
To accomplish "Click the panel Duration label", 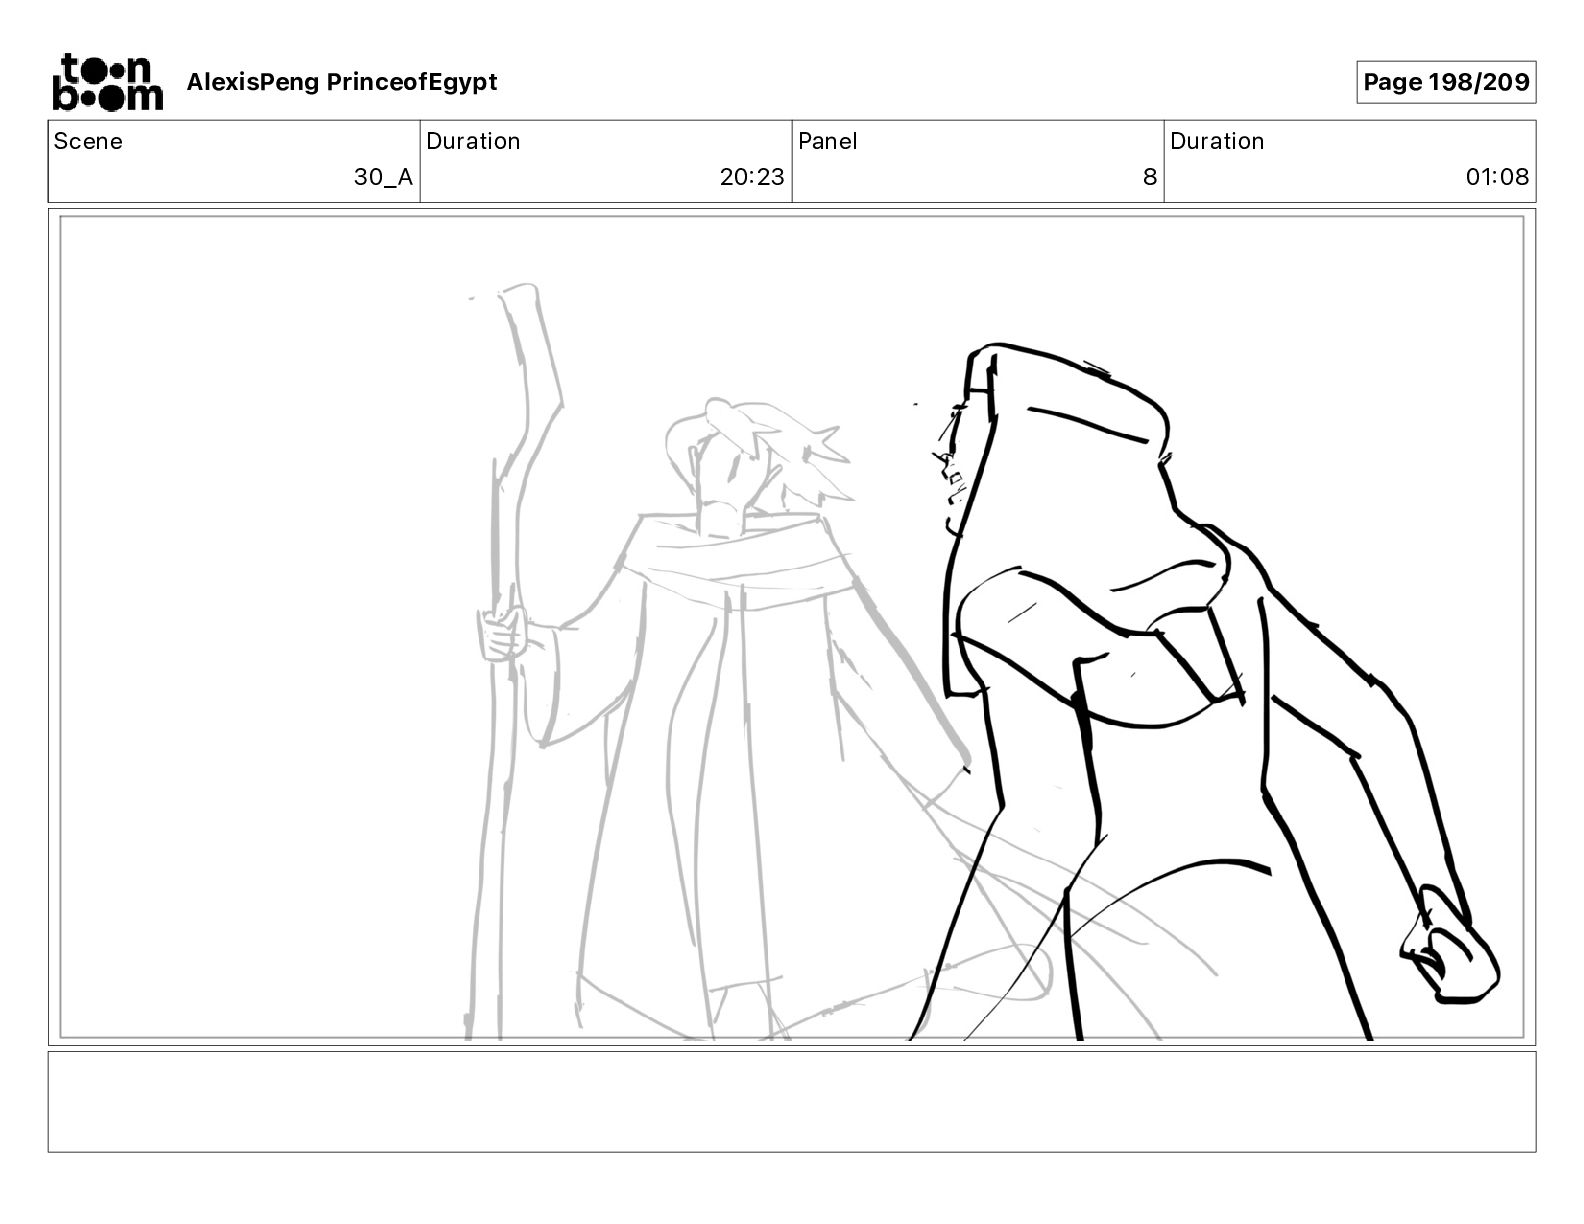I will (x=1217, y=141).
